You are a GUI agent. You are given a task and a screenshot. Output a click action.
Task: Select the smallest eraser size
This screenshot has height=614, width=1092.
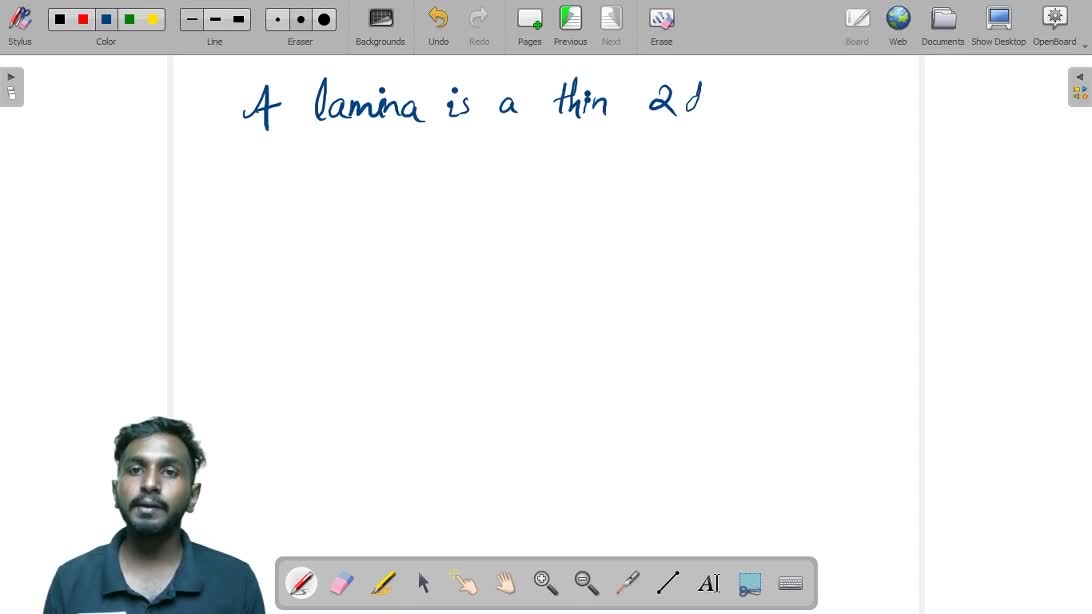(x=278, y=19)
